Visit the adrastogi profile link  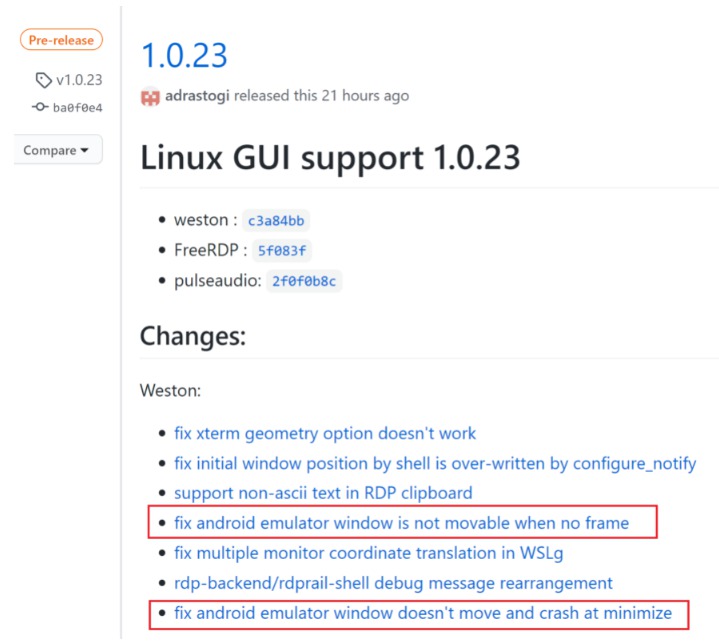click(197, 95)
